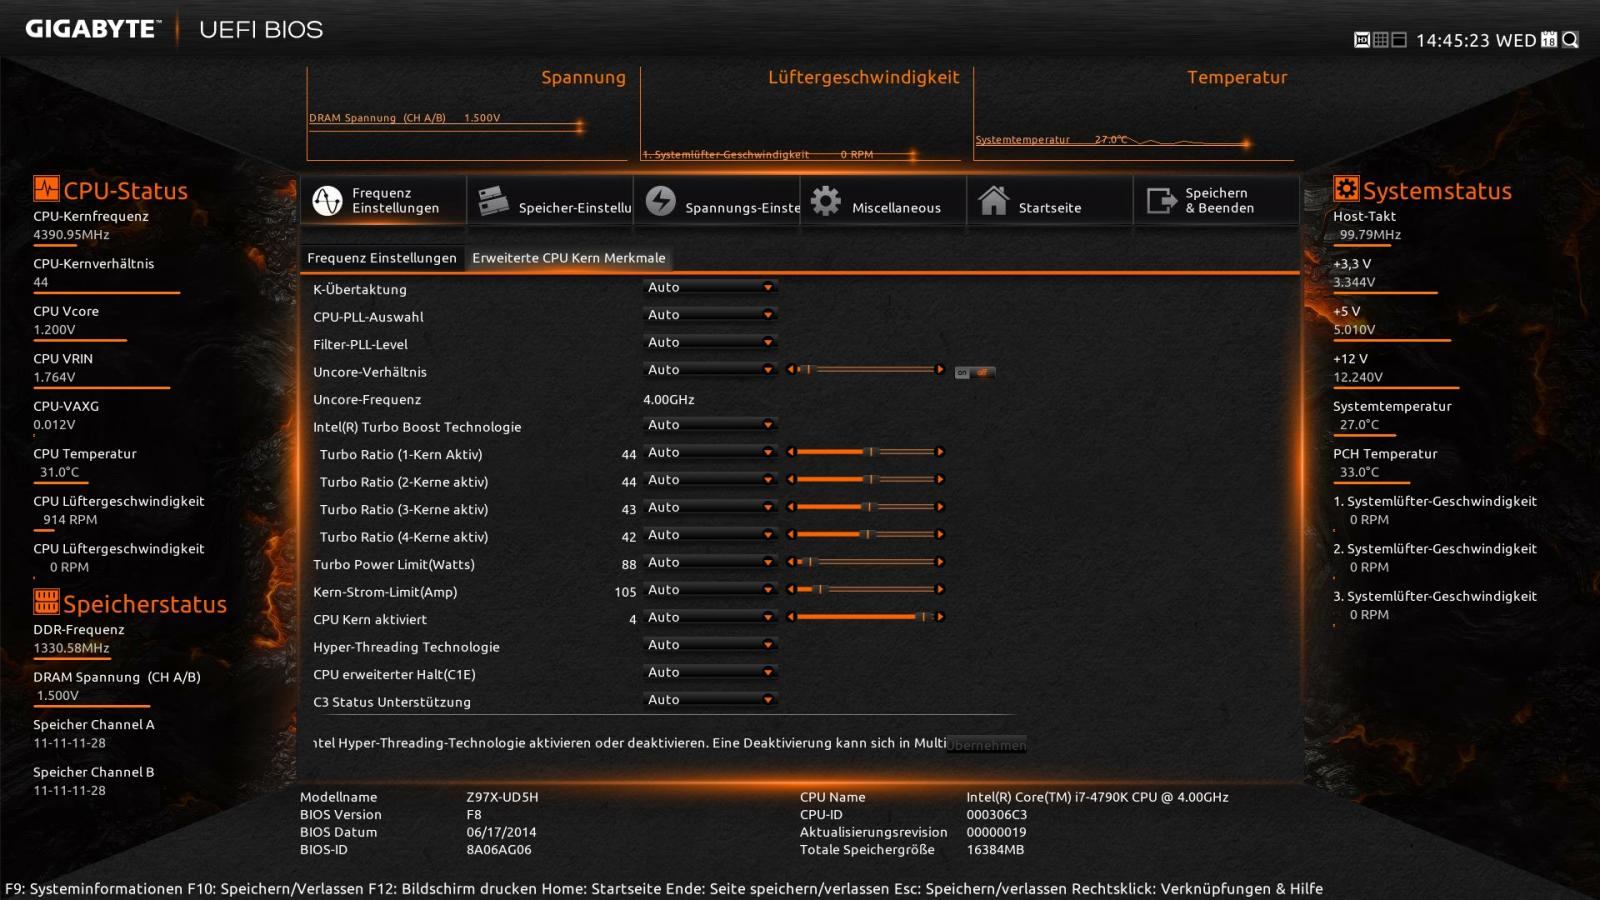This screenshot has width=1600, height=900.
Task: Switch to Speicher-Einstellungen tab
Action: pos(550,200)
